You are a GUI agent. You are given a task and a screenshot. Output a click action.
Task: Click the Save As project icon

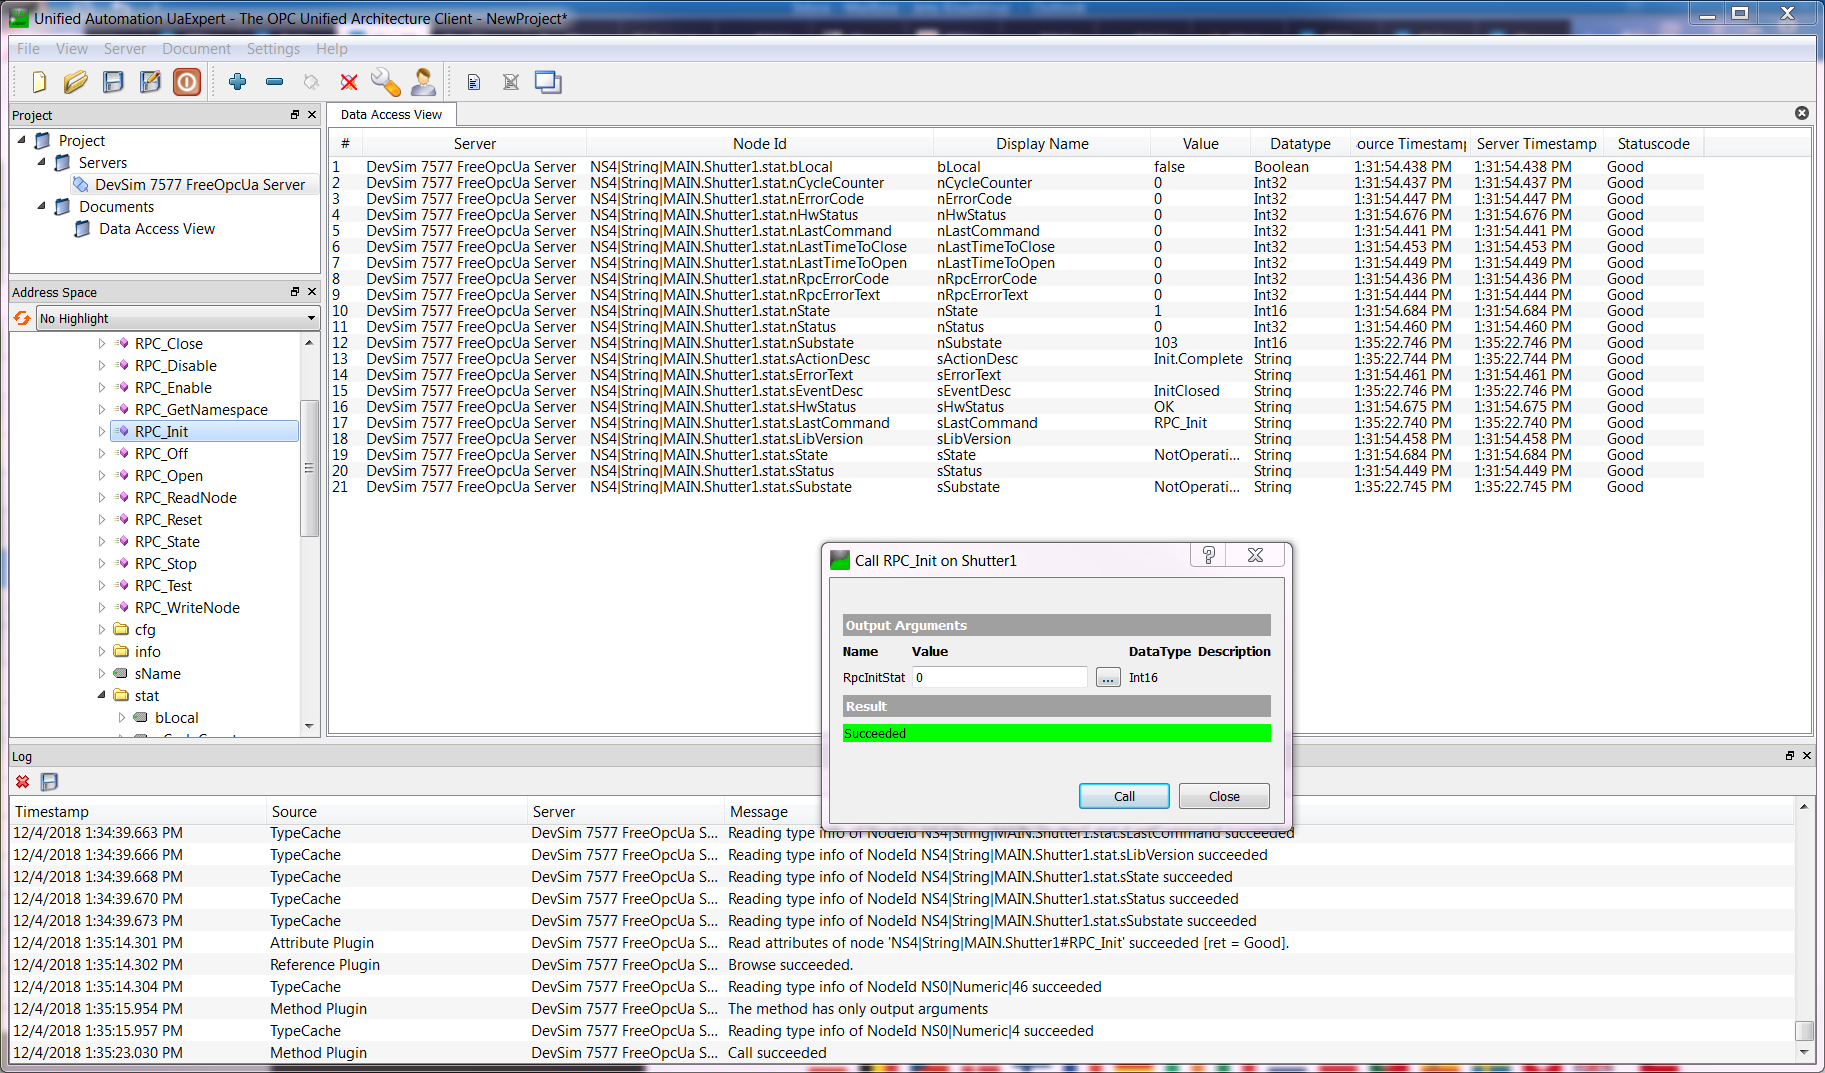pyautogui.click(x=150, y=82)
